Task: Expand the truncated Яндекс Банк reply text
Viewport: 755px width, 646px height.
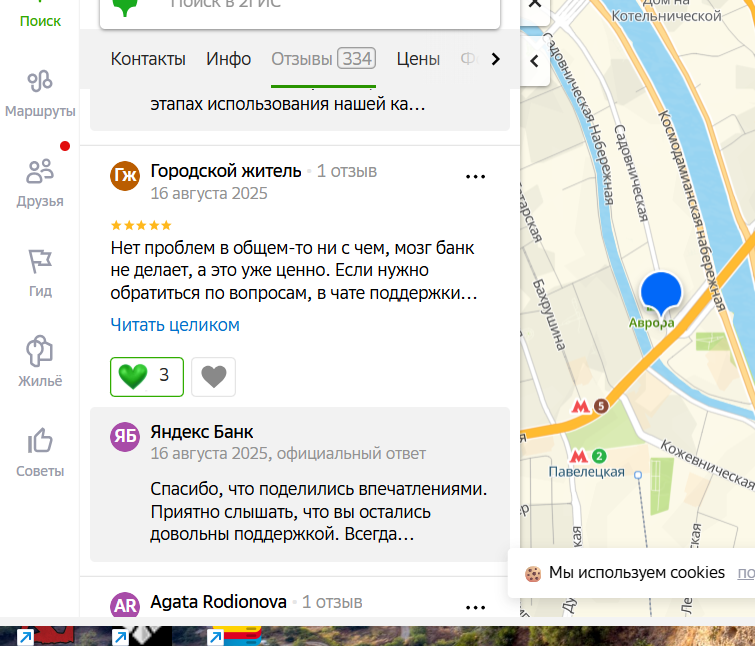Action: (x=319, y=512)
